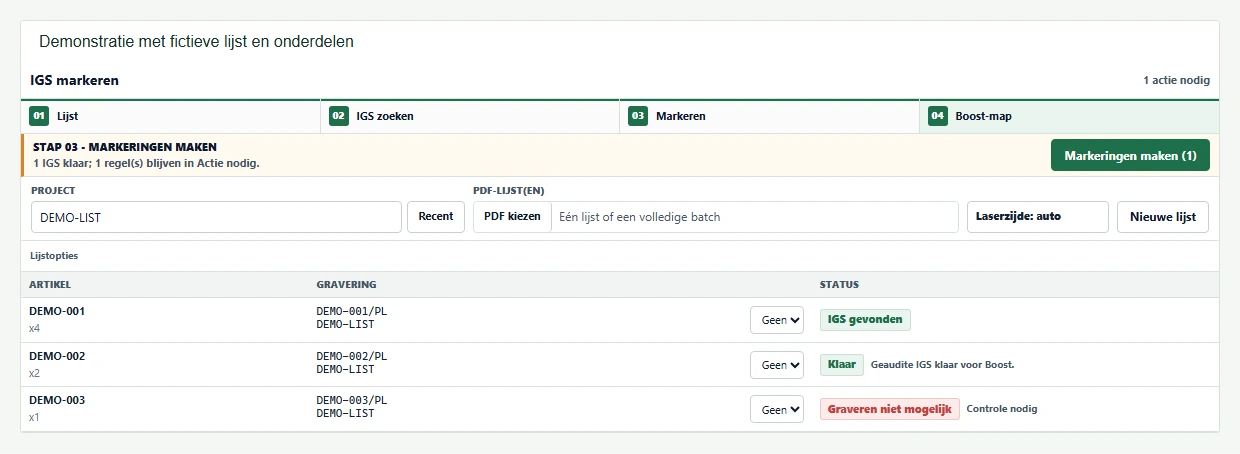Click the DEMO-001/PL engraving text

point(352,312)
